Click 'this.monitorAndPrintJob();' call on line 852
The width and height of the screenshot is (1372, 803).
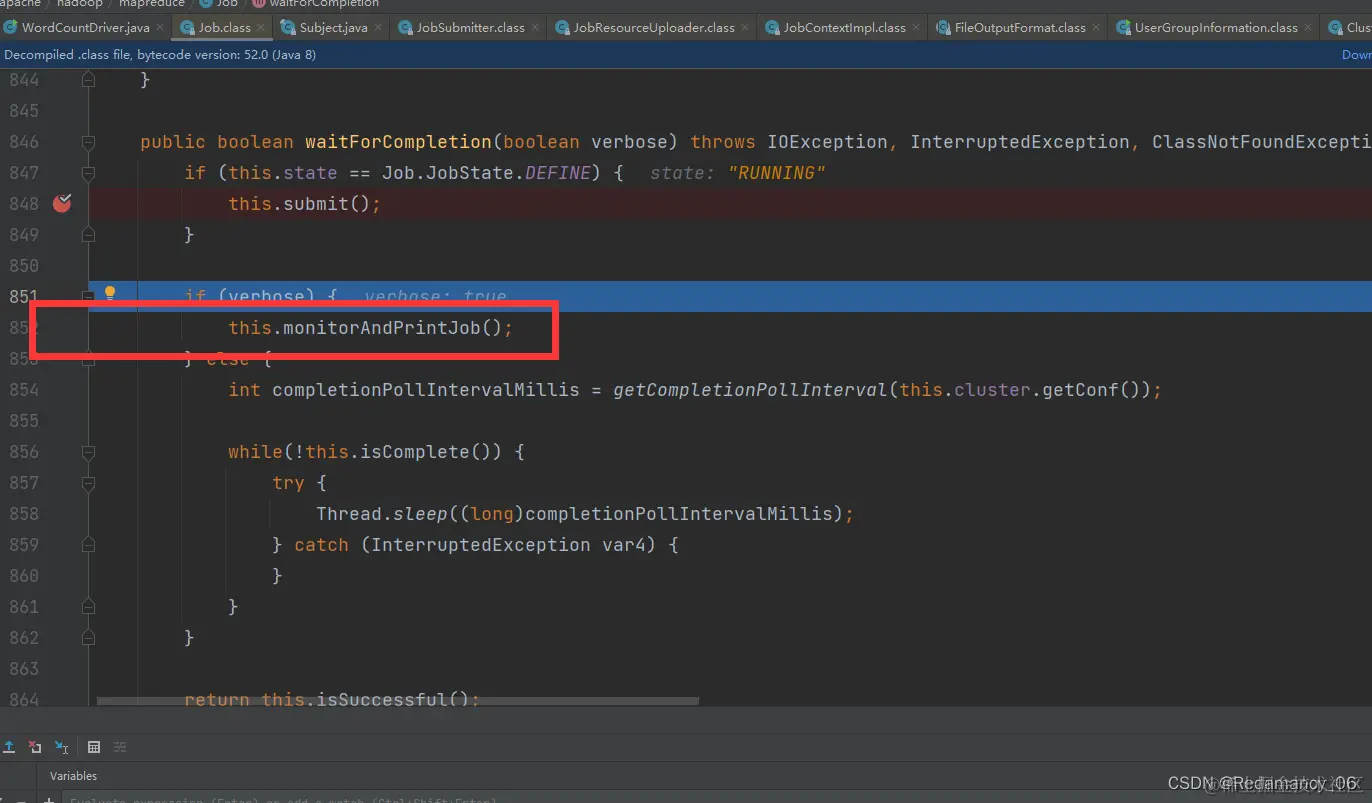pos(370,328)
